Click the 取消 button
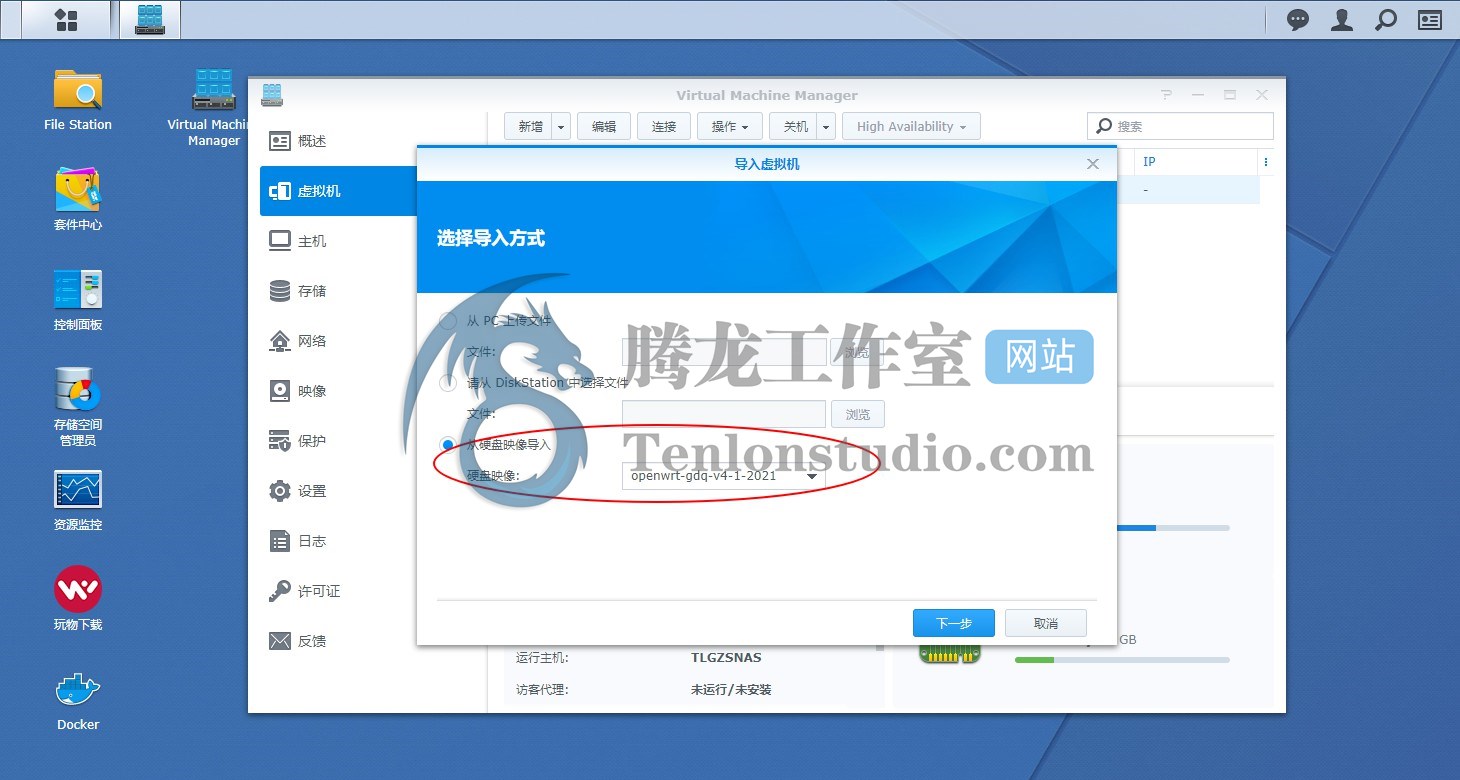The image size is (1460, 780). [1046, 623]
